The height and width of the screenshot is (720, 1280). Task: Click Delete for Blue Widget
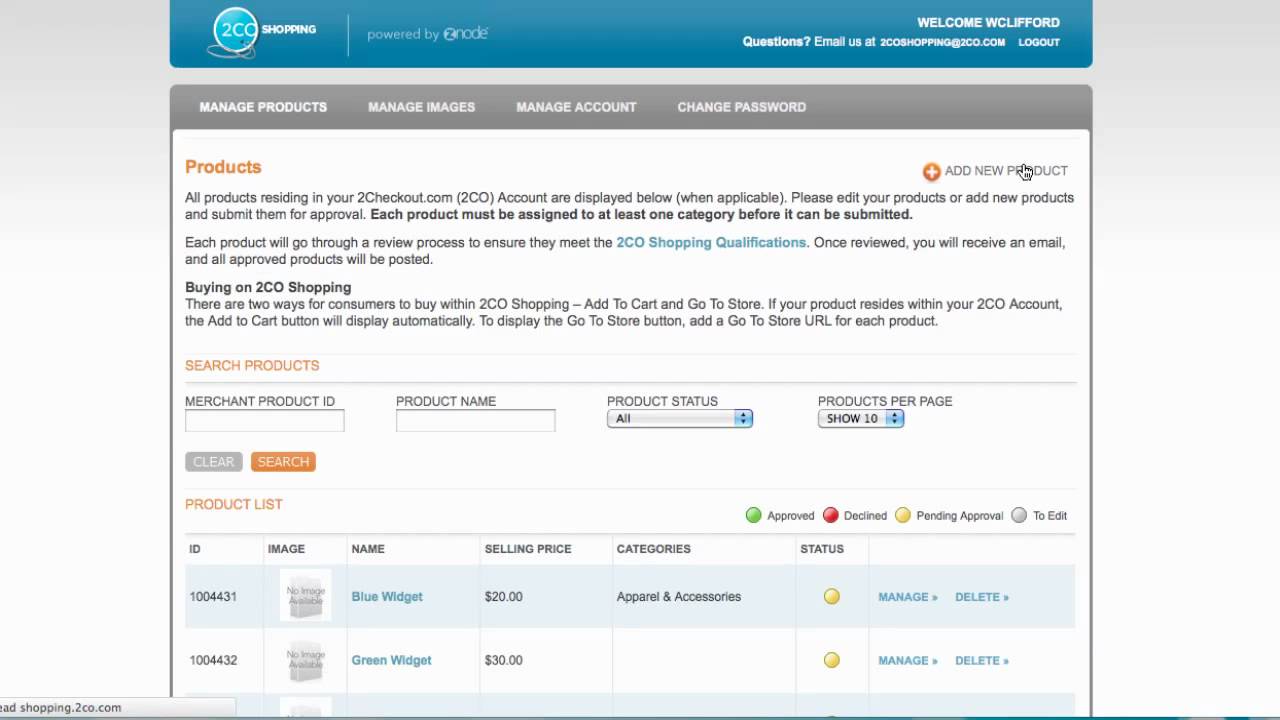(982, 597)
